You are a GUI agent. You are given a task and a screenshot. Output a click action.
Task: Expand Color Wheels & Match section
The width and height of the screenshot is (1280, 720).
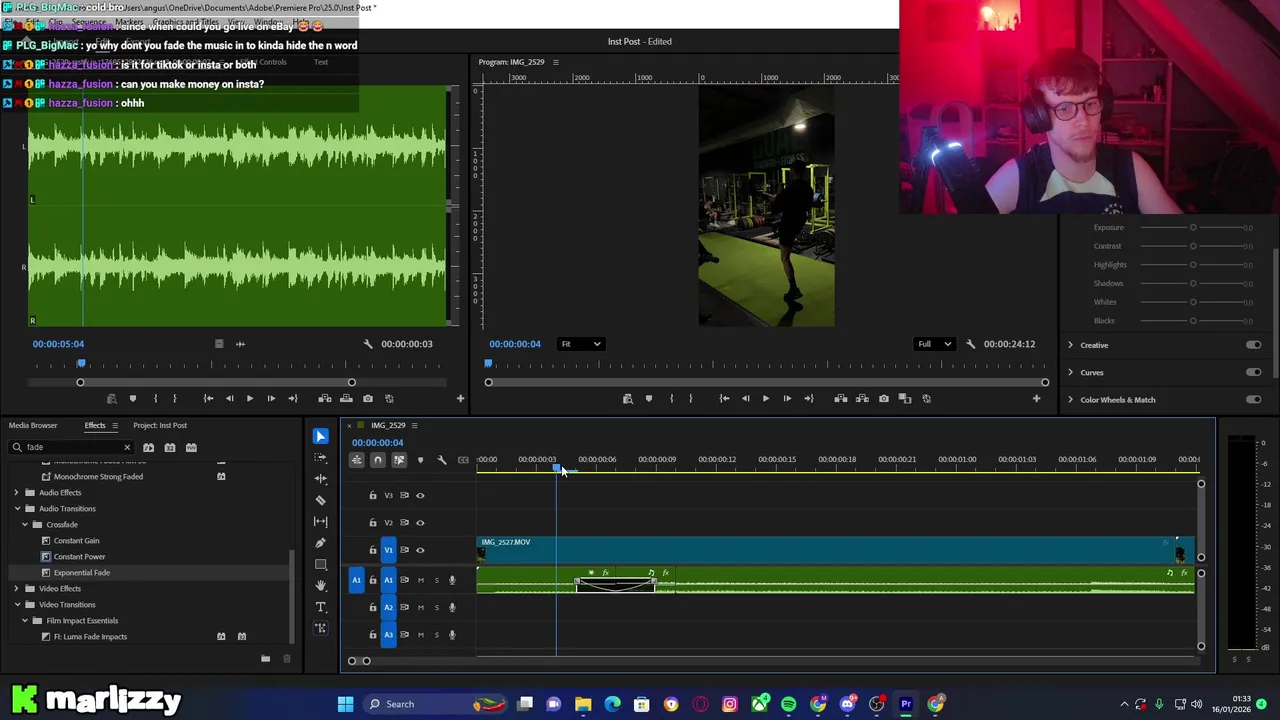pyautogui.click(x=1070, y=399)
